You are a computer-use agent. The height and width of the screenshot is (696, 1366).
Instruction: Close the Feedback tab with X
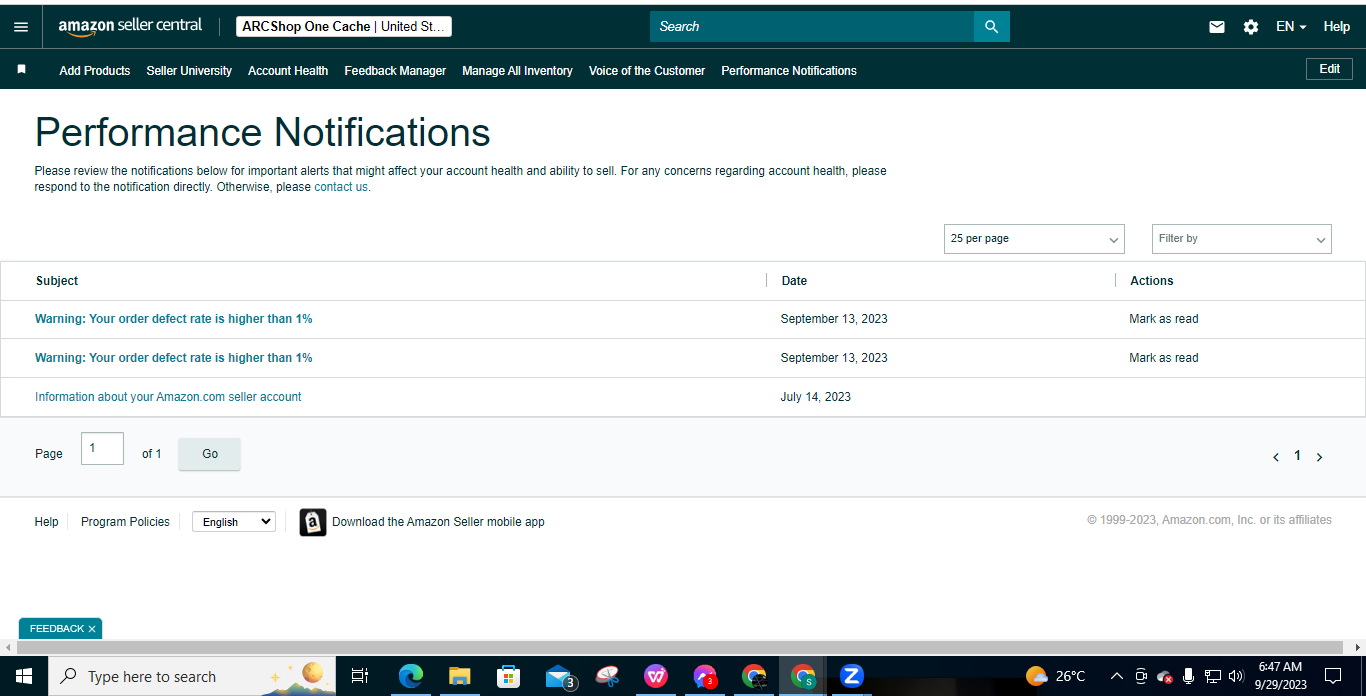92,629
